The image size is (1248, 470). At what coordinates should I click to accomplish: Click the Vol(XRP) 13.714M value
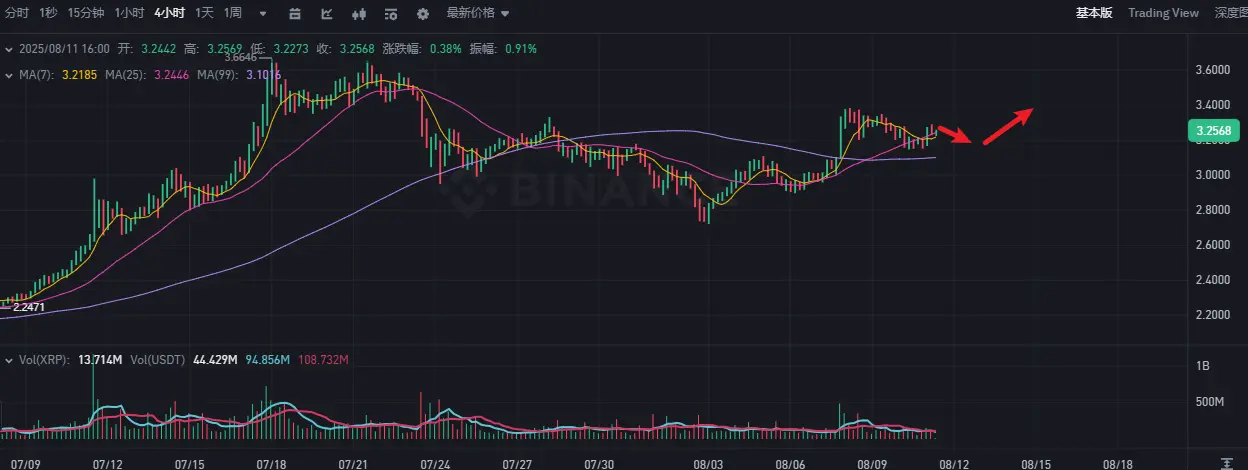click(x=99, y=358)
